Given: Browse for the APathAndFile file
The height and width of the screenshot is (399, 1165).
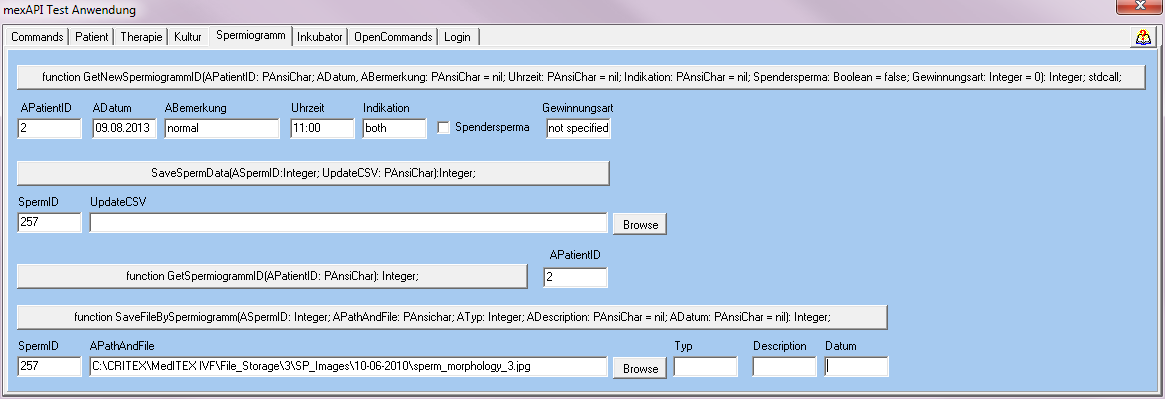Looking at the screenshot, I should point(640,368).
